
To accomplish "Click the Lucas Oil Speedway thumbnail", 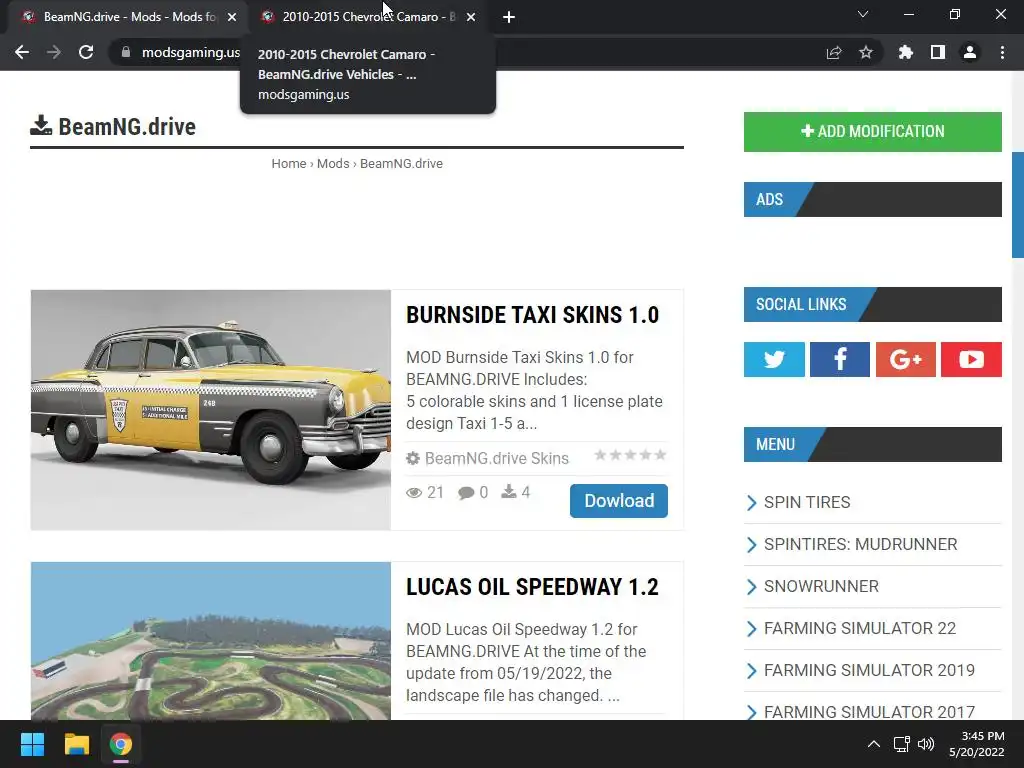I will pyautogui.click(x=211, y=641).
